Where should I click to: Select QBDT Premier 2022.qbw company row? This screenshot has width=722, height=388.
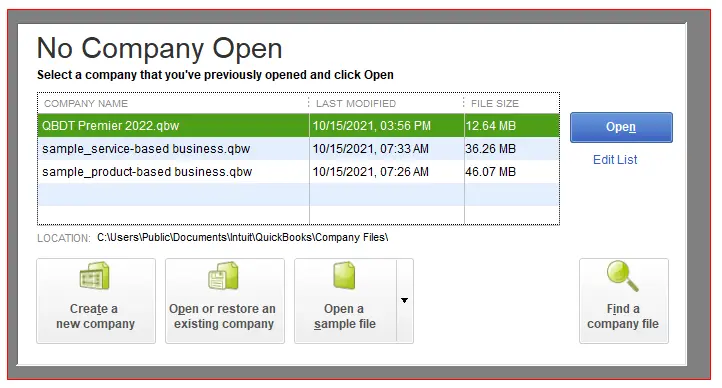pyautogui.click(x=298, y=126)
